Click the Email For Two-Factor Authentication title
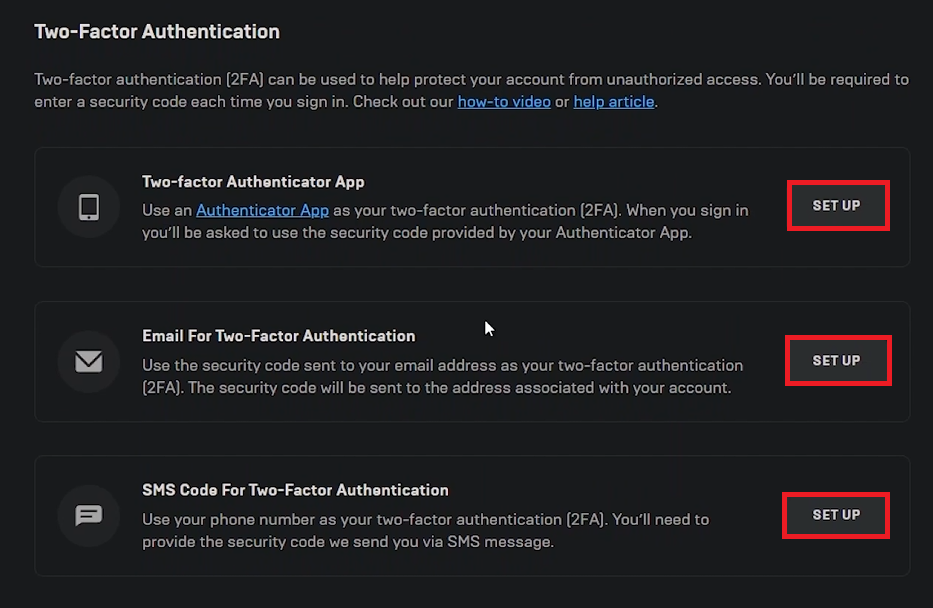 [278, 336]
